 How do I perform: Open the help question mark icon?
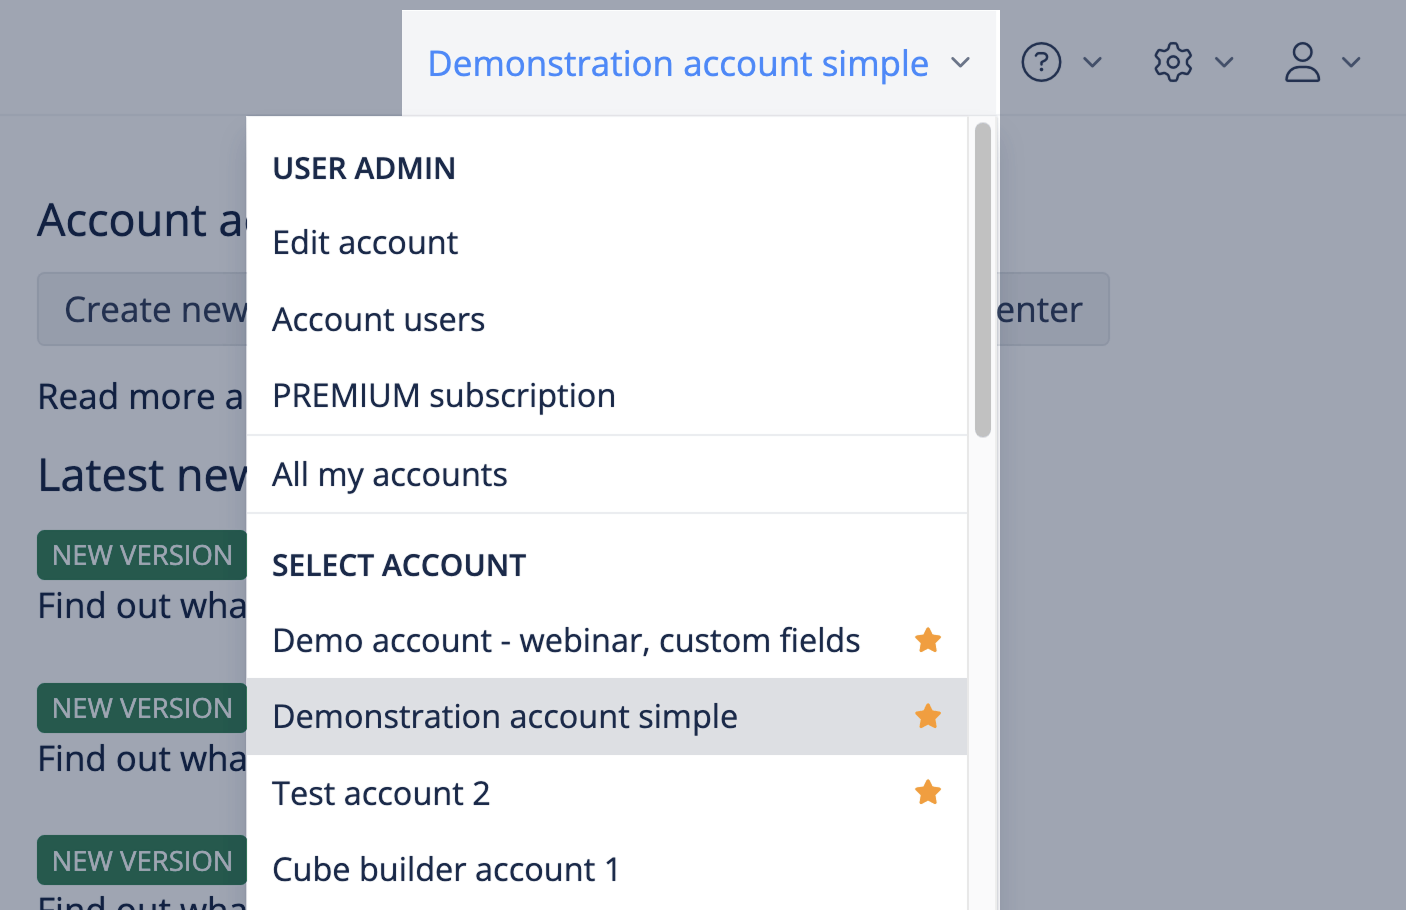point(1040,62)
